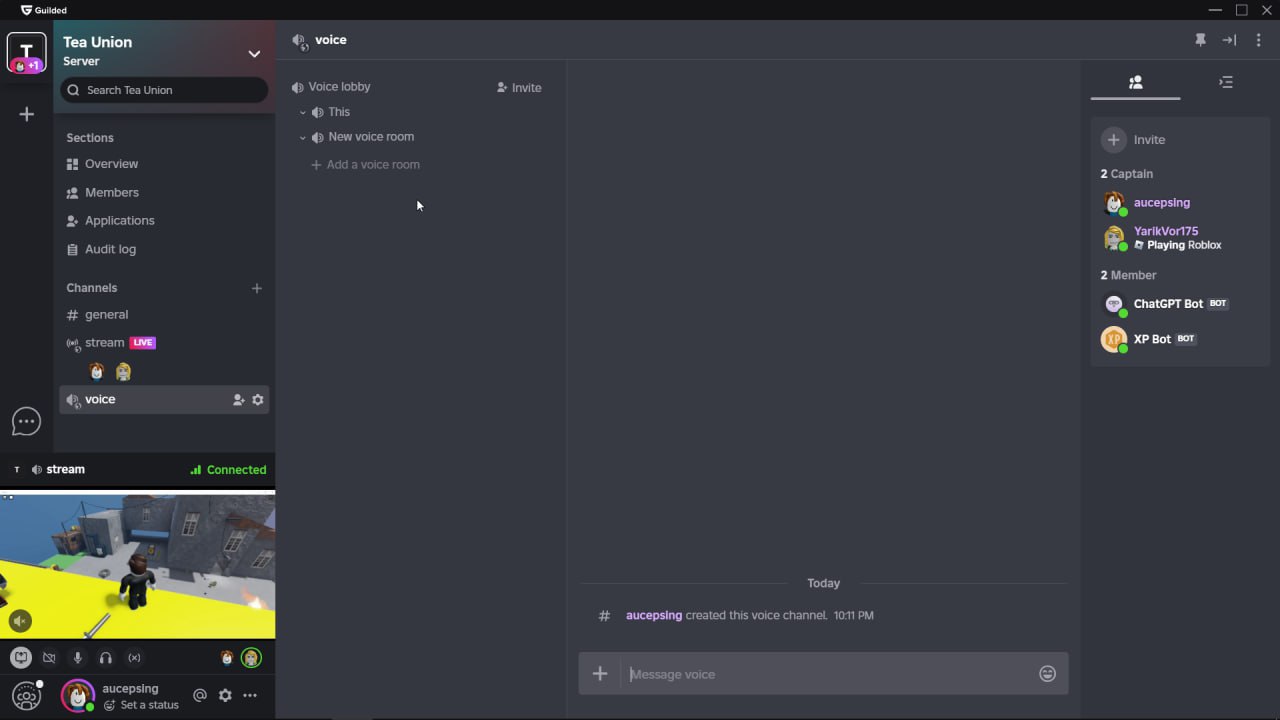Collapse the 'New voice room' entry
The image size is (1280, 720).
point(303,137)
